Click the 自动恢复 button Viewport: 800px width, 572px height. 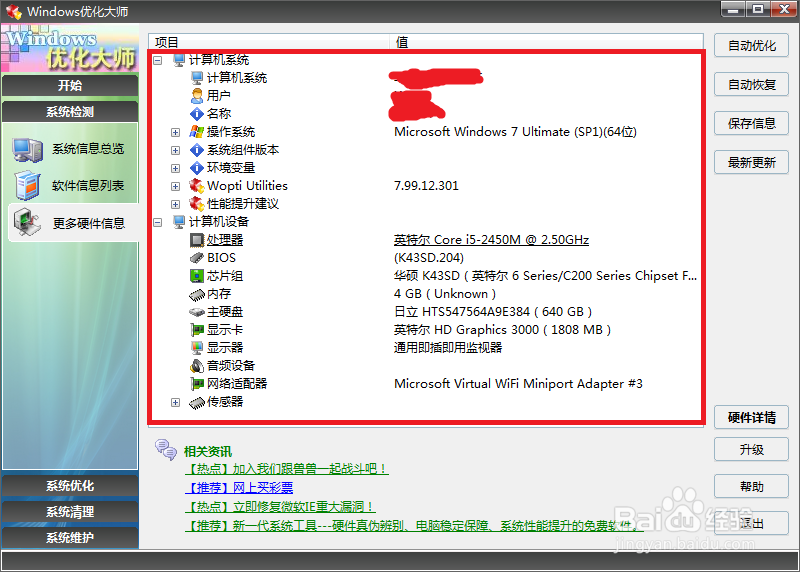point(751,84)
